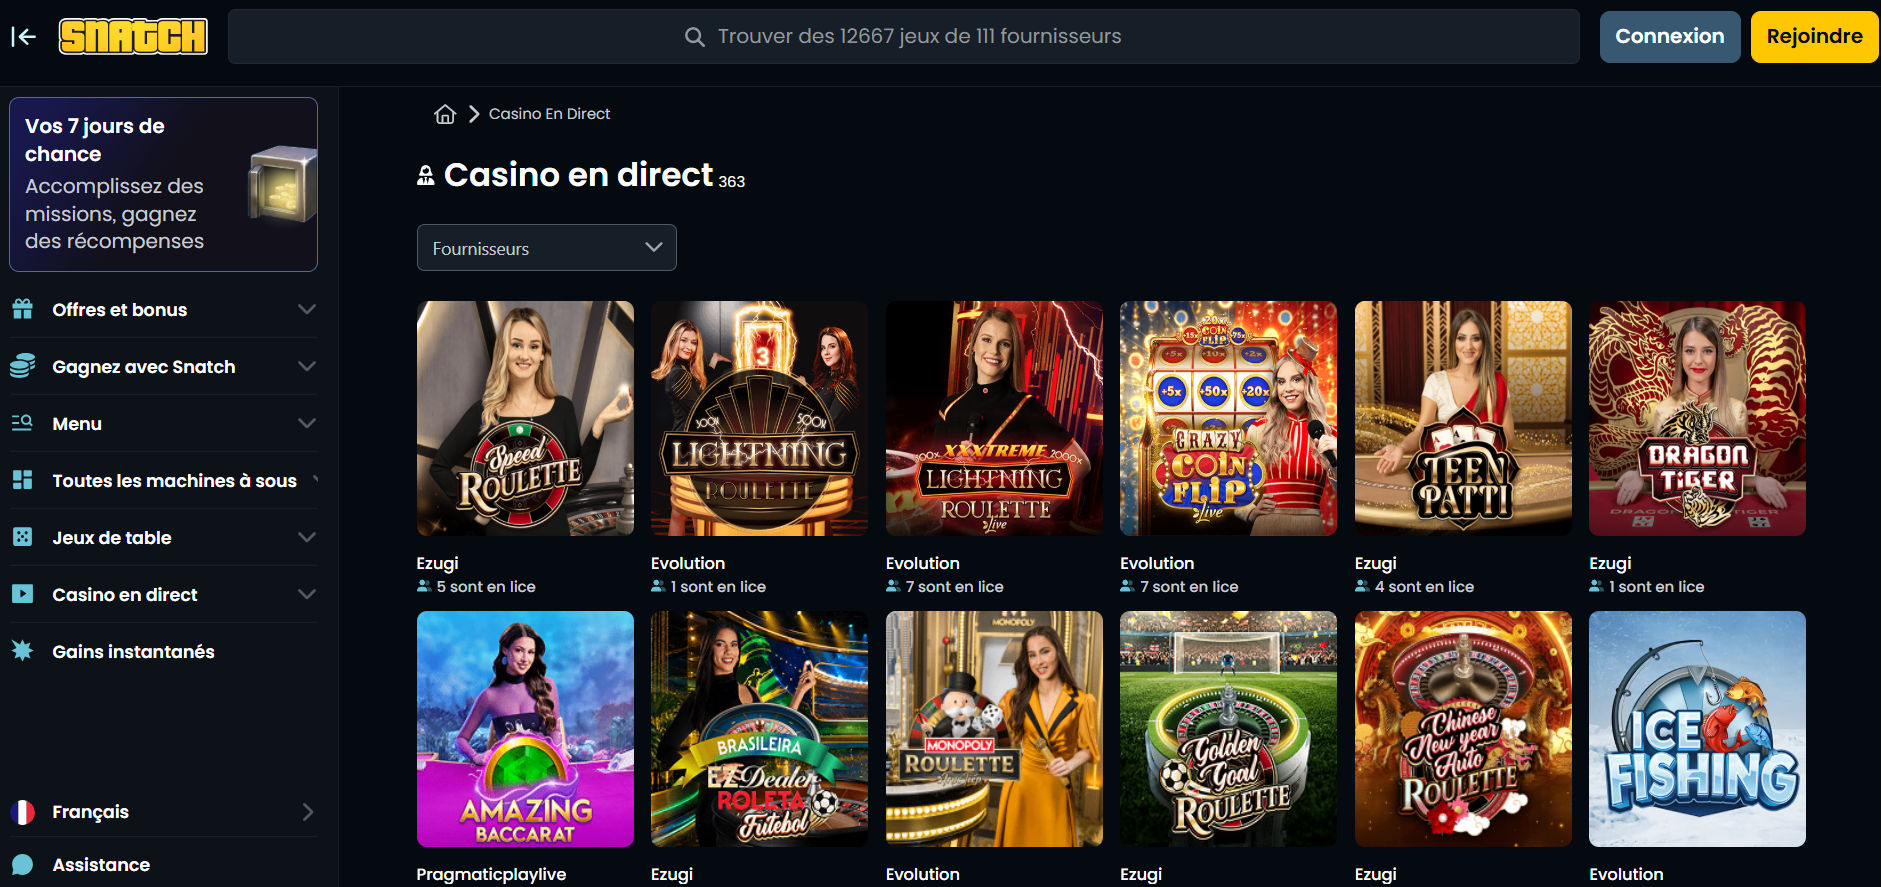
Task: Open Golden Goal Roulette thumbnail
Action: coord(1228,729)
